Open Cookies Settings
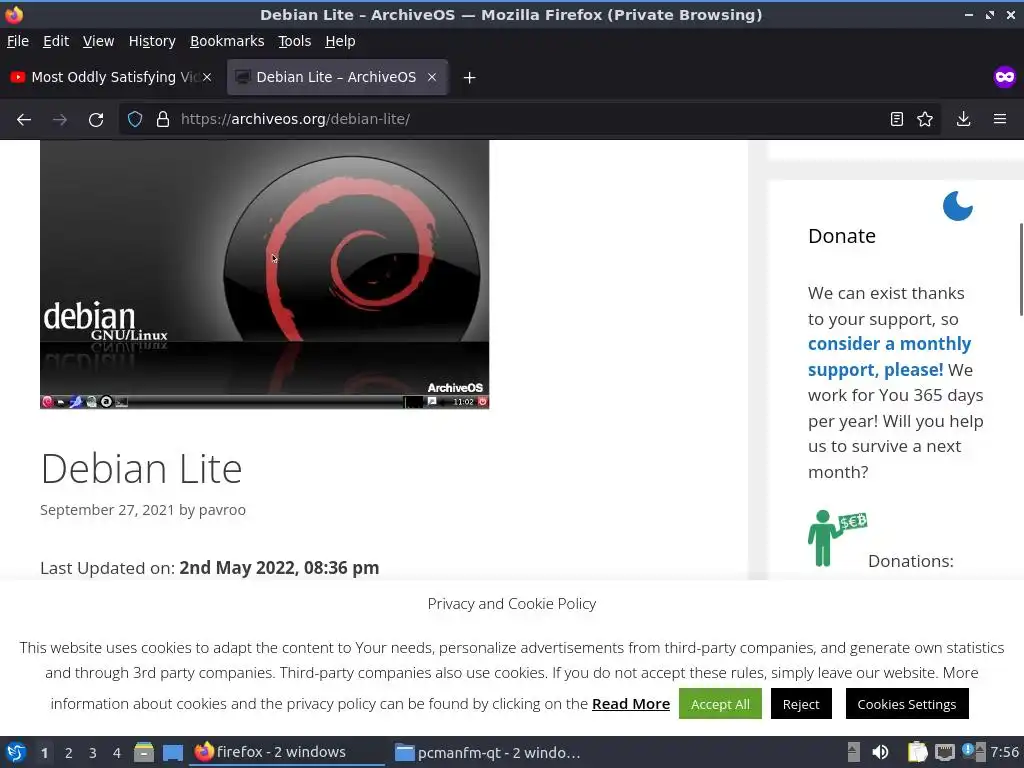Screen dimensions: 1024x768 point(906,704)
